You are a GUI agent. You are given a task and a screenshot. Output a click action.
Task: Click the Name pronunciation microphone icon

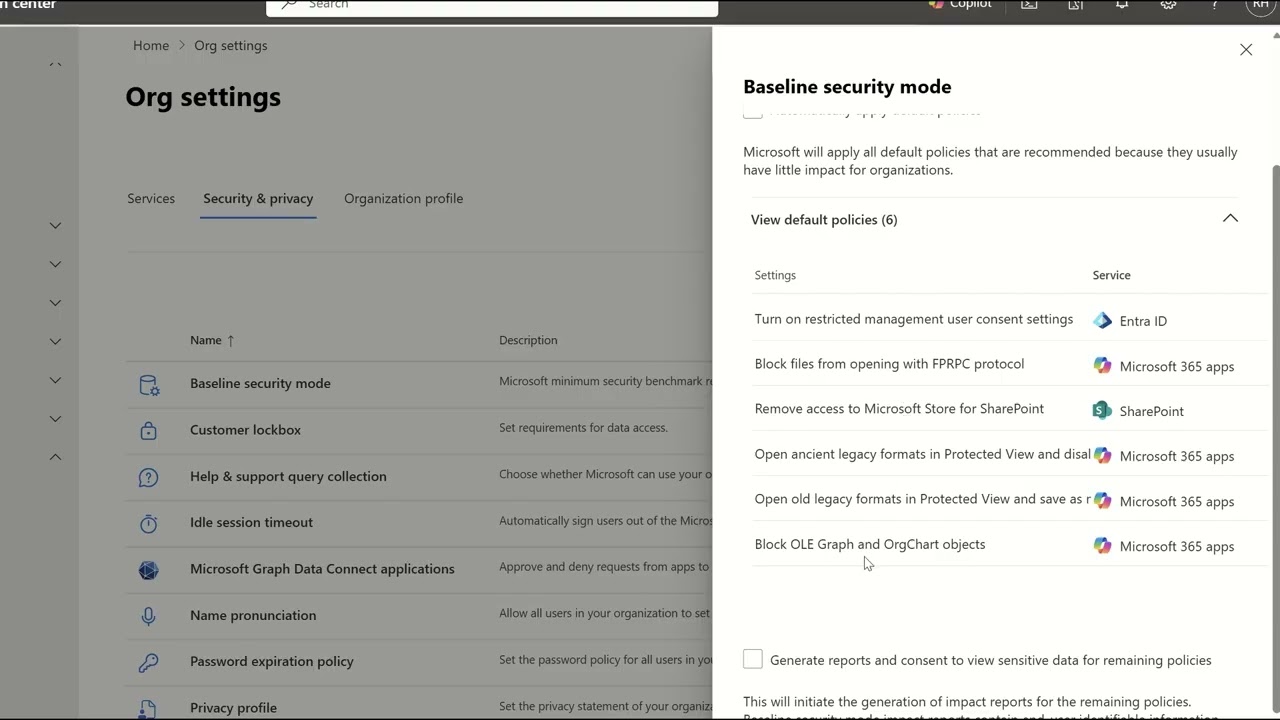pos(148,616)
